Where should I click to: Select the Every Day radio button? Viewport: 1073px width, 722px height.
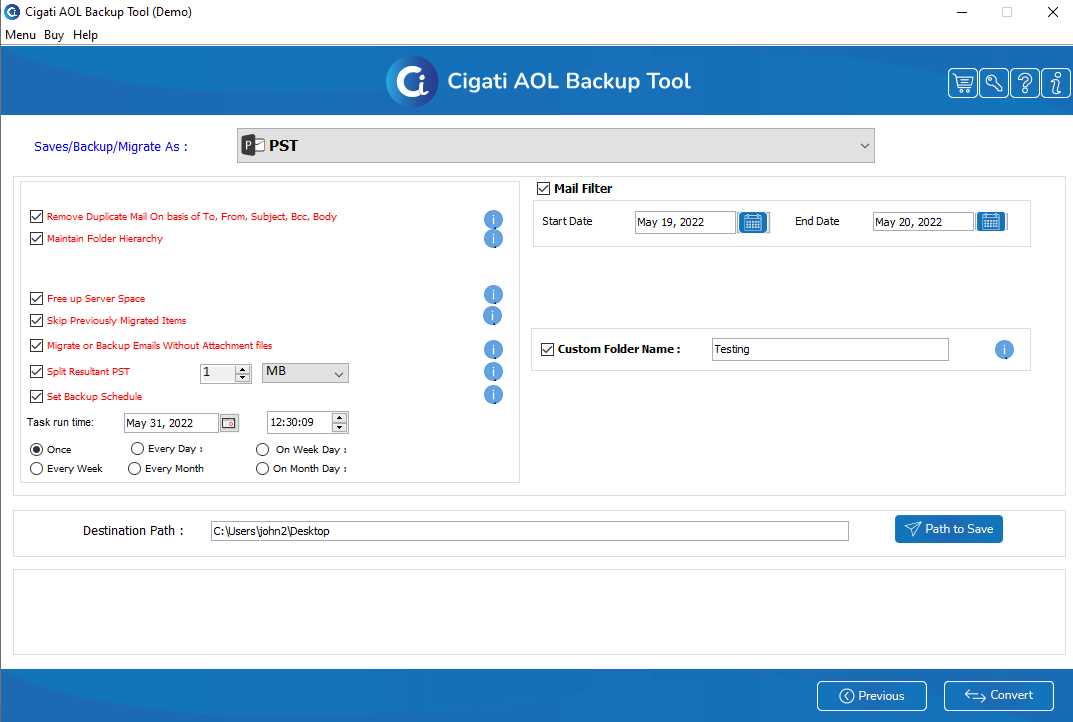click(137, 448)
